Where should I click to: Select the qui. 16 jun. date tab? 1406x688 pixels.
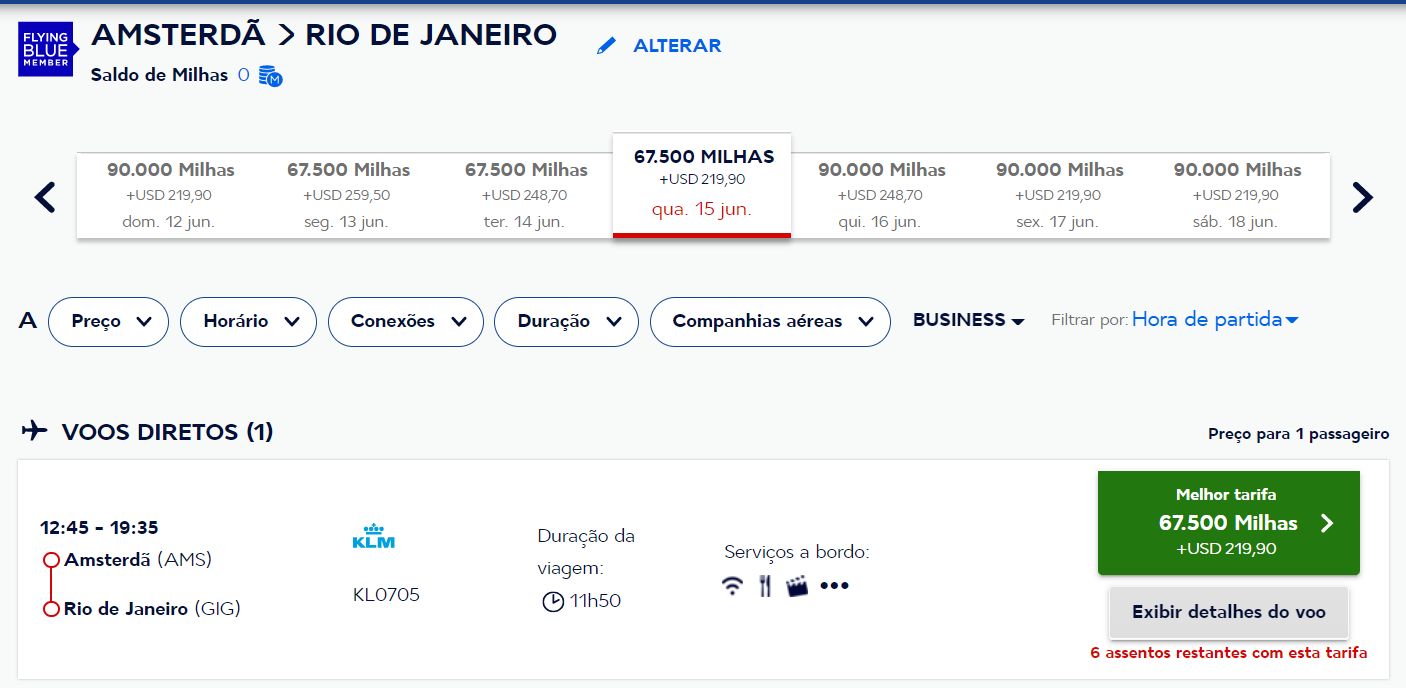tap(879, 196)
